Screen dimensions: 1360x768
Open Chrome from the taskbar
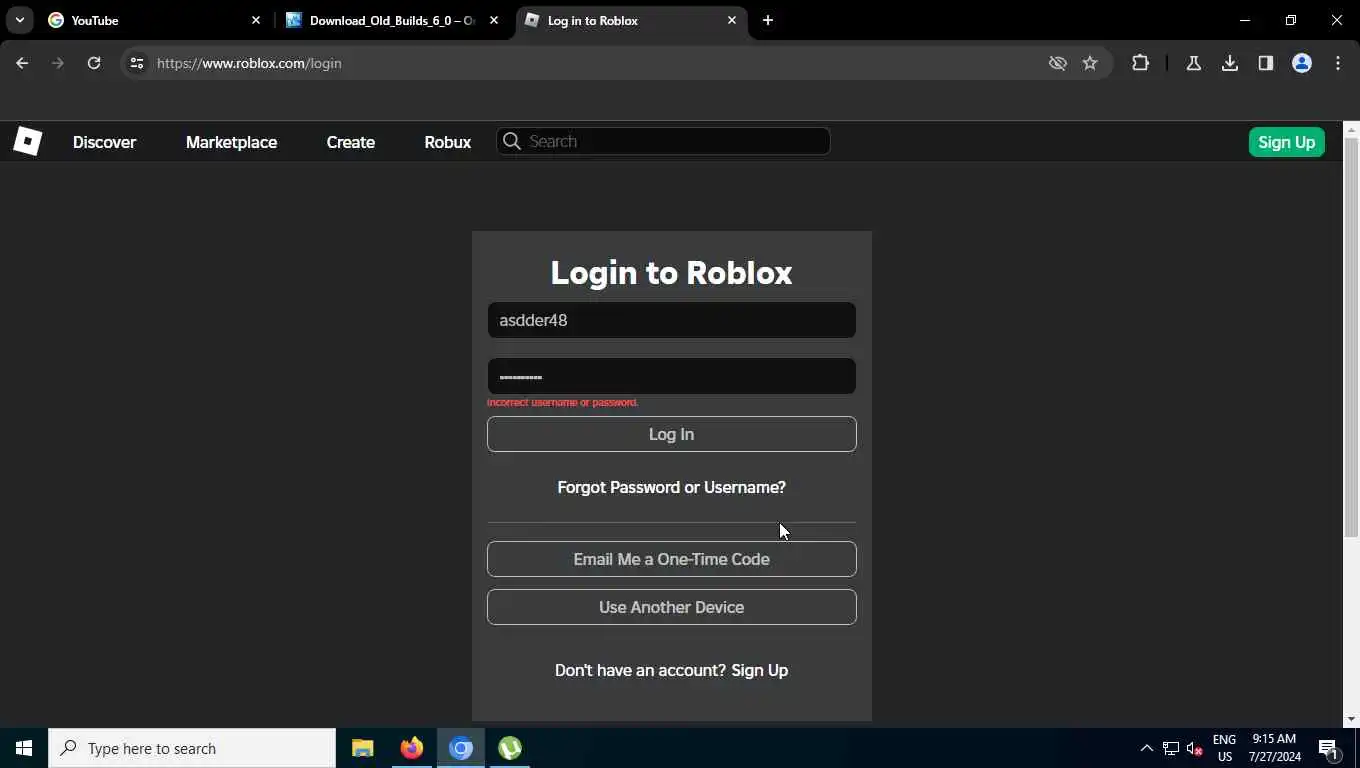point(460,748)
